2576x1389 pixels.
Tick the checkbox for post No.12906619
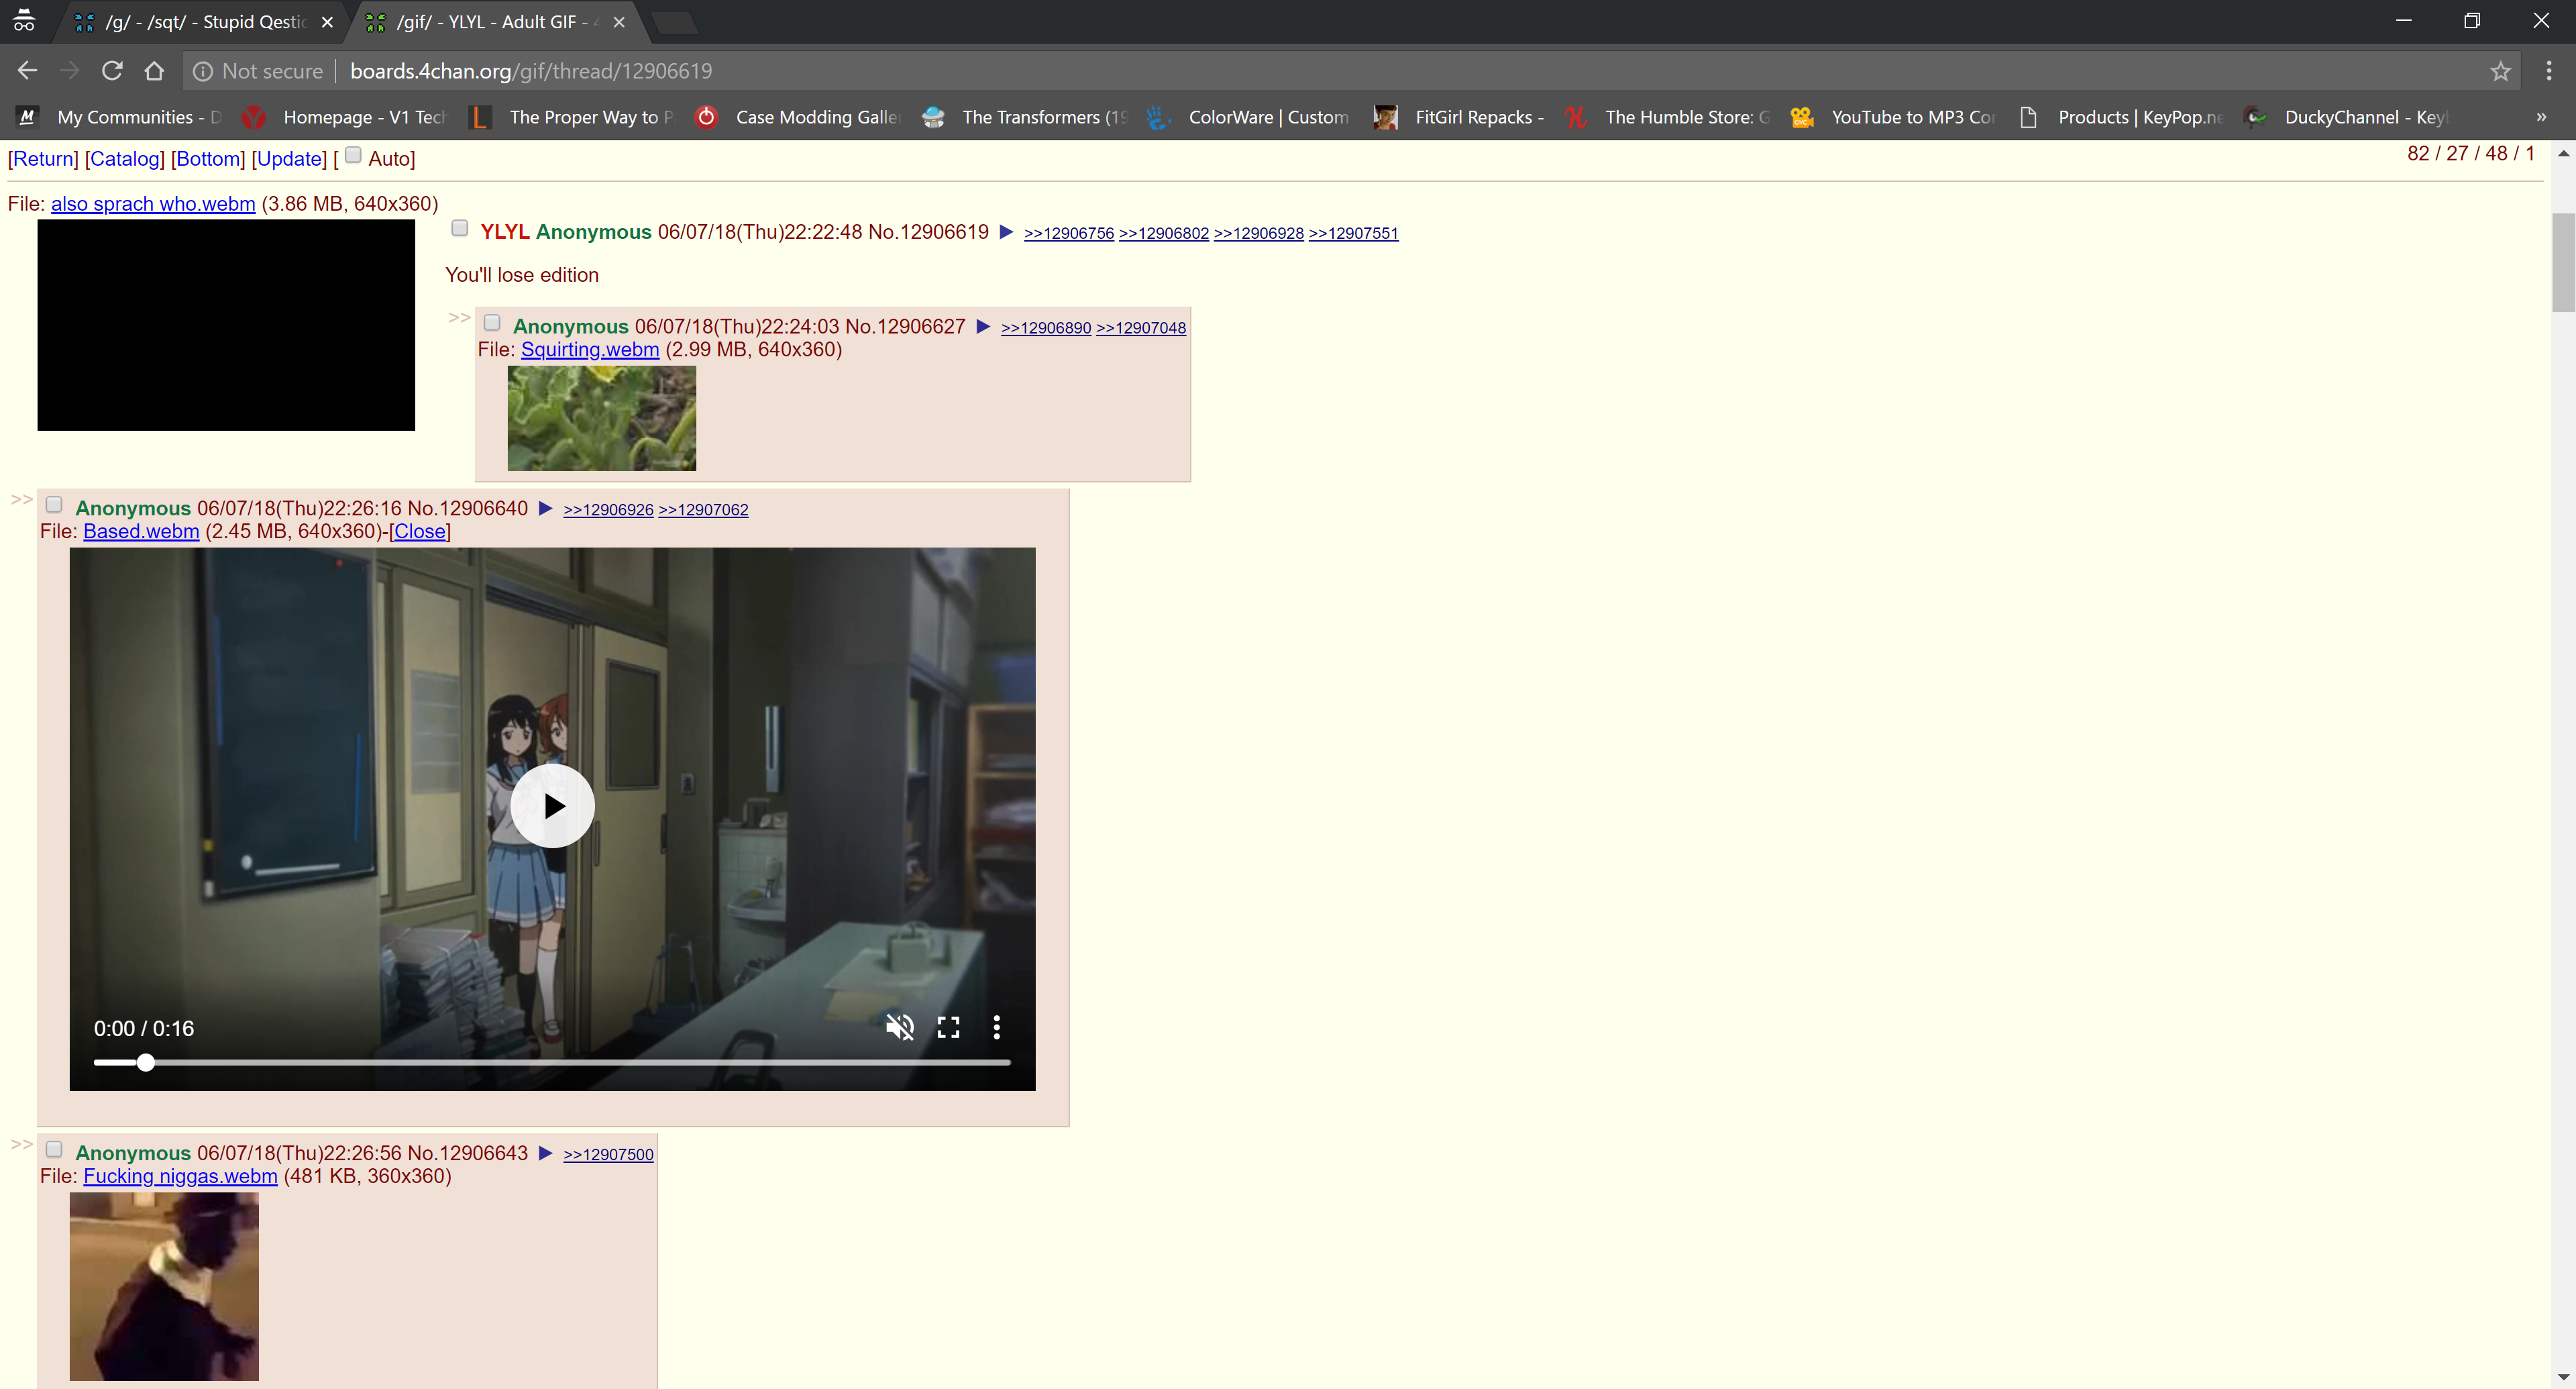[459, 228]
